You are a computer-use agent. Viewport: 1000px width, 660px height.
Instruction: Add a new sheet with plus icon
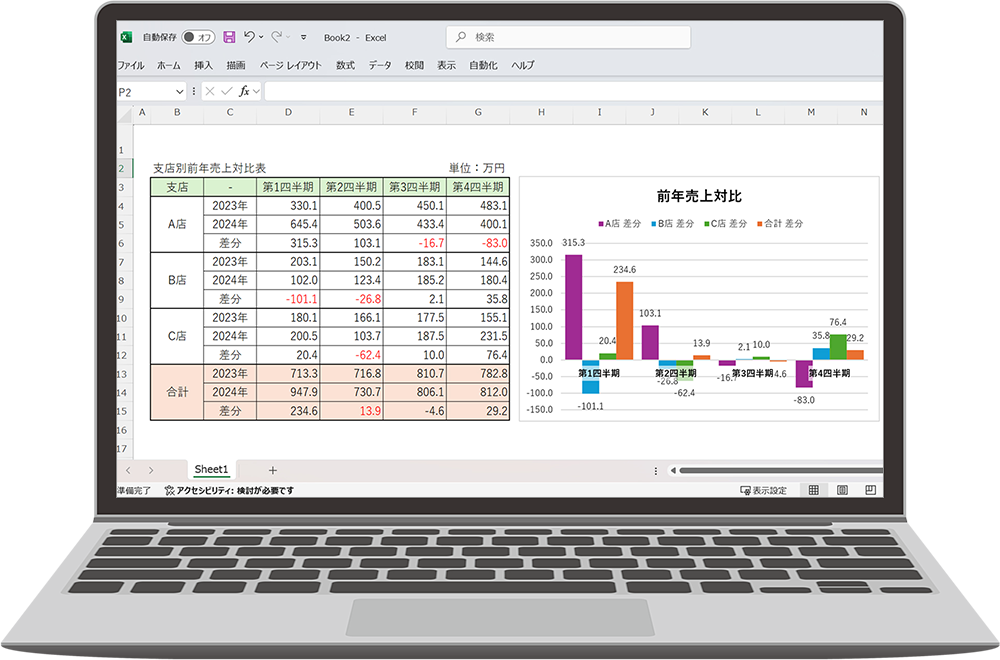273,470
